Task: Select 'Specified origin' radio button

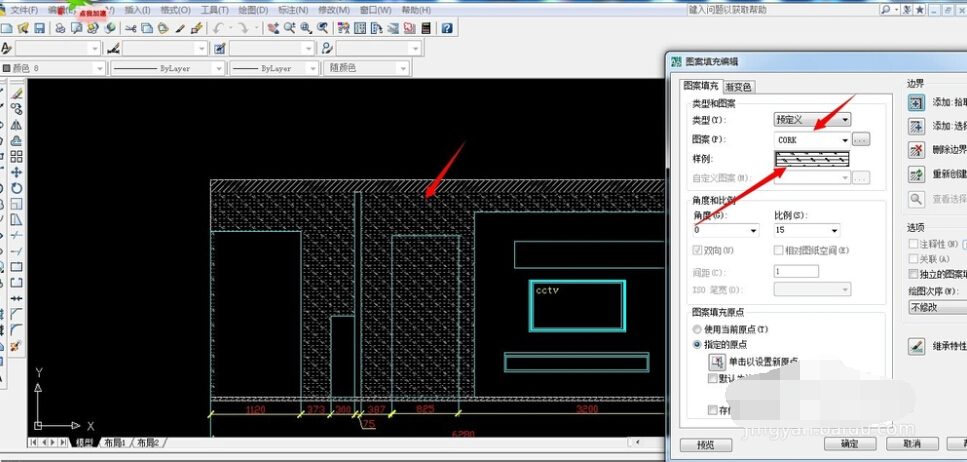Action: 697,345
